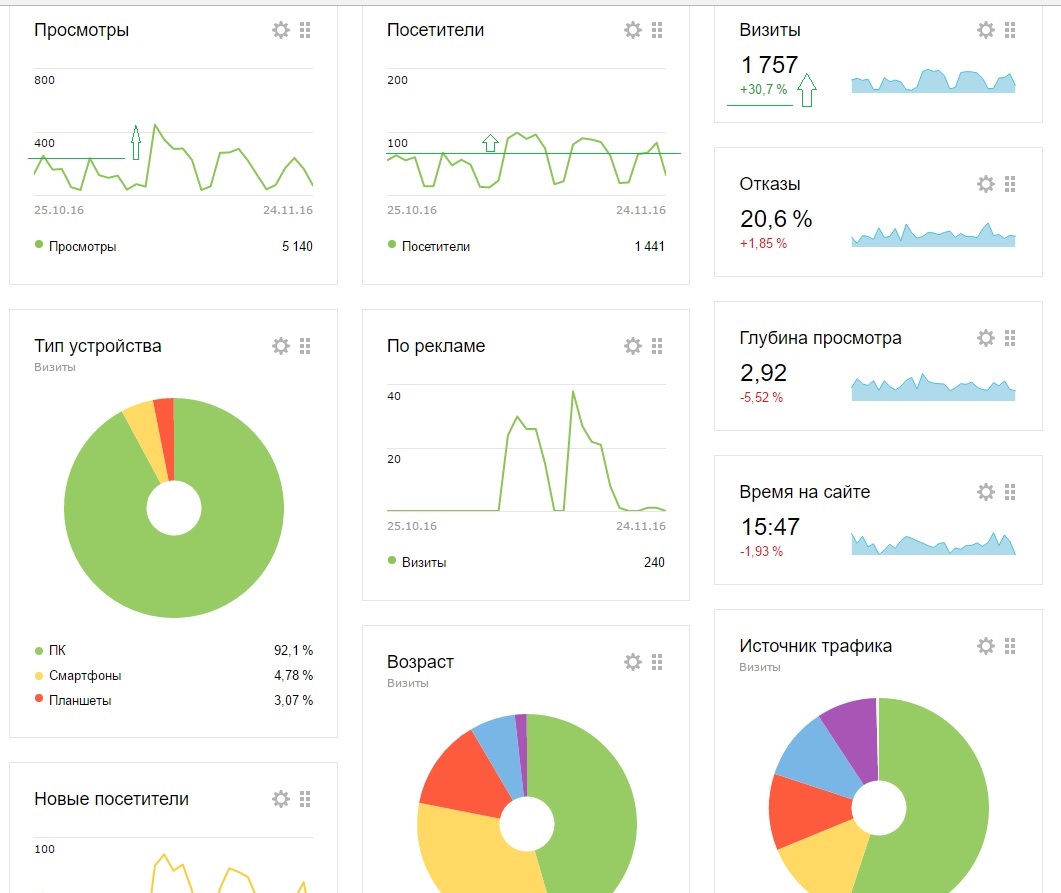Toggle the Планшеты legend entry
1061x893 pixels.
pyautogui.click(x=79, y=700)
